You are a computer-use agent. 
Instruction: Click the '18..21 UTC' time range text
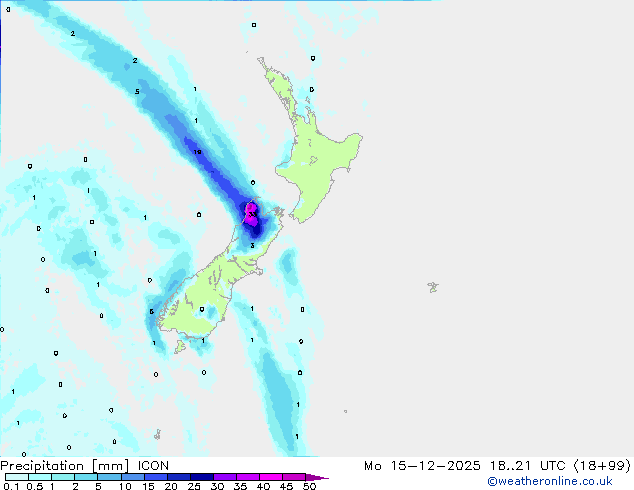tap(527, 466)
